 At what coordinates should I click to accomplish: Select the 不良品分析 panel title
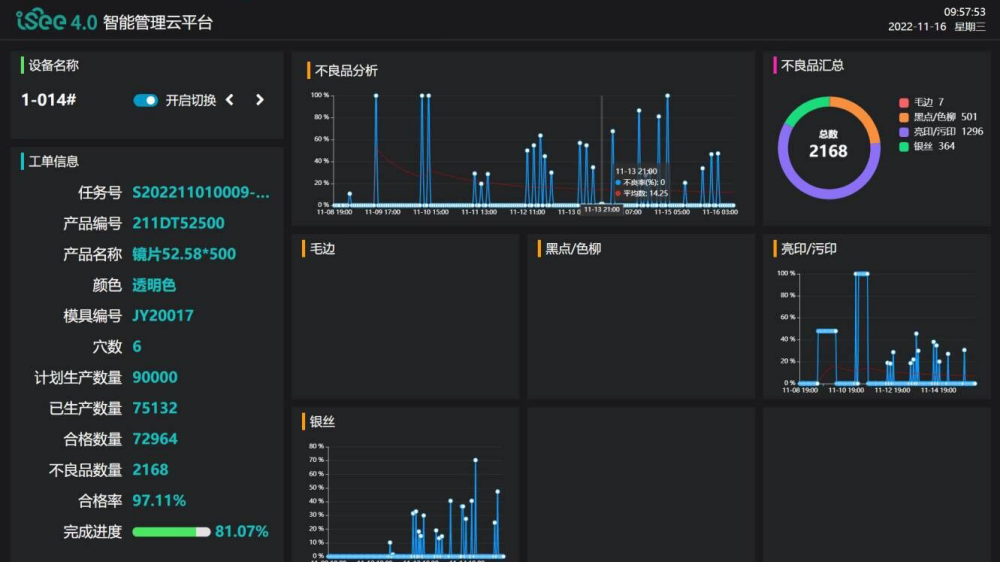346,71
